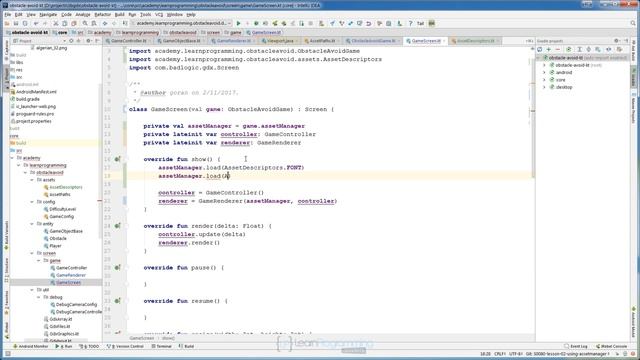Open the Event Log
The height and width of the screenshot is (360, 640).
(576, 347)
